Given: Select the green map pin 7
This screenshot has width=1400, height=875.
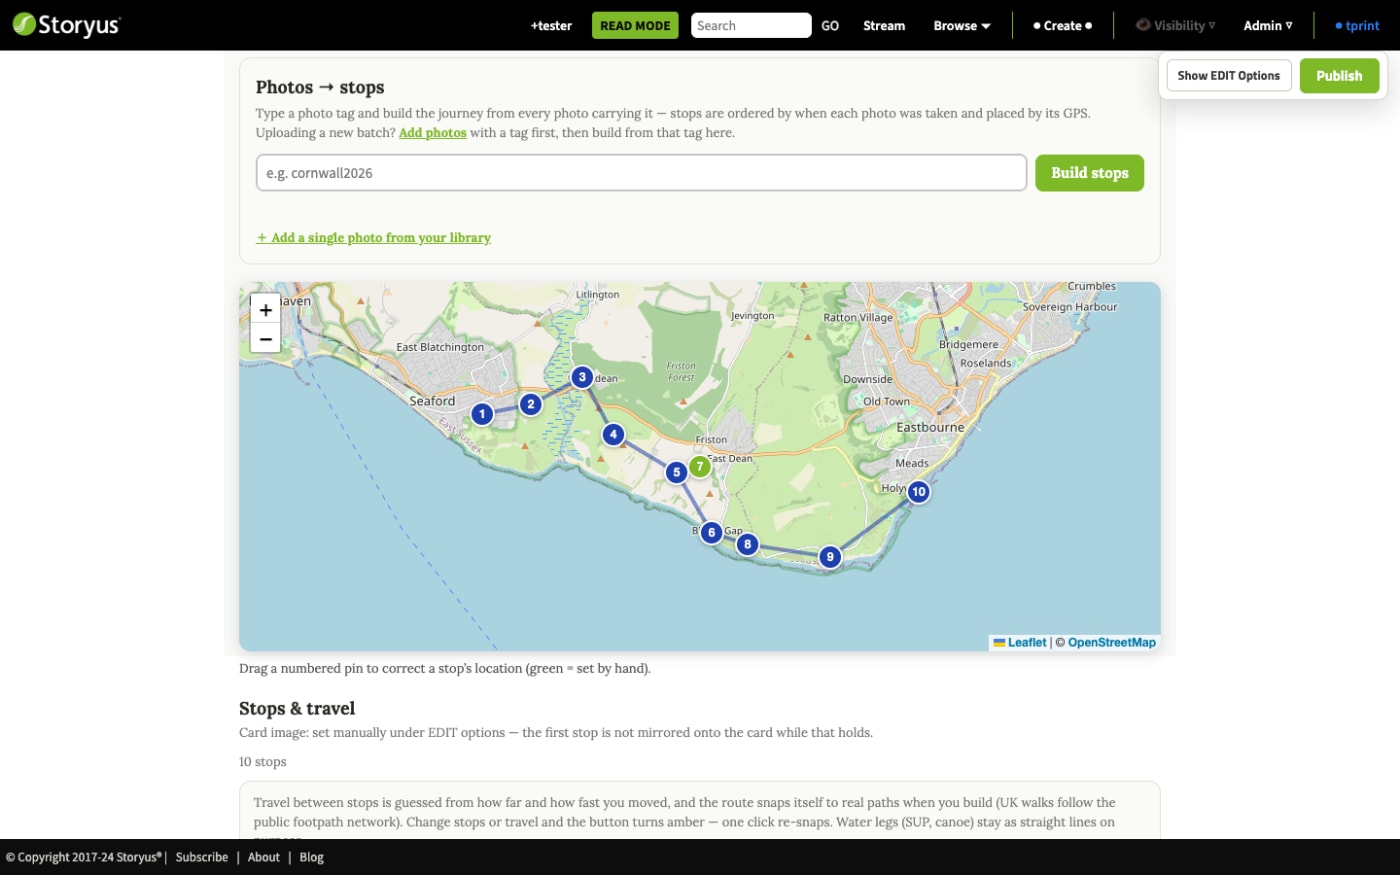Looking at the screenshot, I should pos(700,466).
